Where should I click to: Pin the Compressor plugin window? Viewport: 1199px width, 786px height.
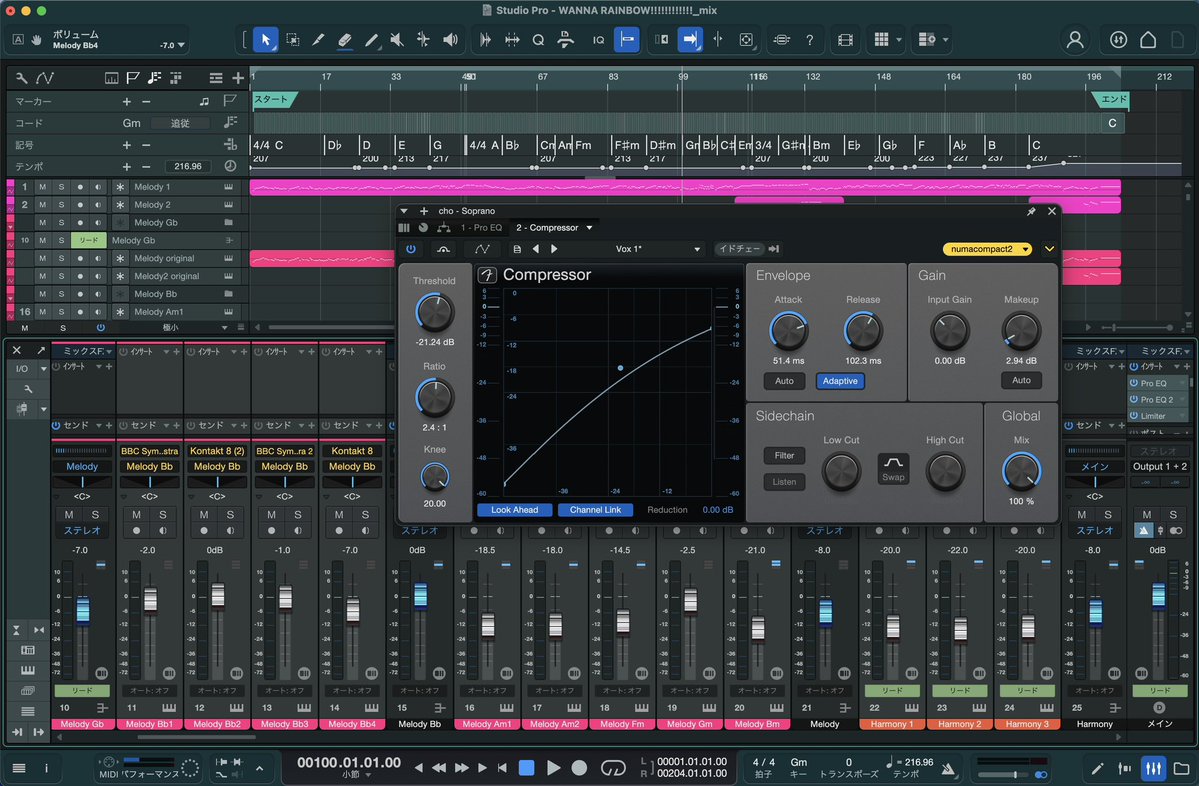click(x=1031, y=211)
